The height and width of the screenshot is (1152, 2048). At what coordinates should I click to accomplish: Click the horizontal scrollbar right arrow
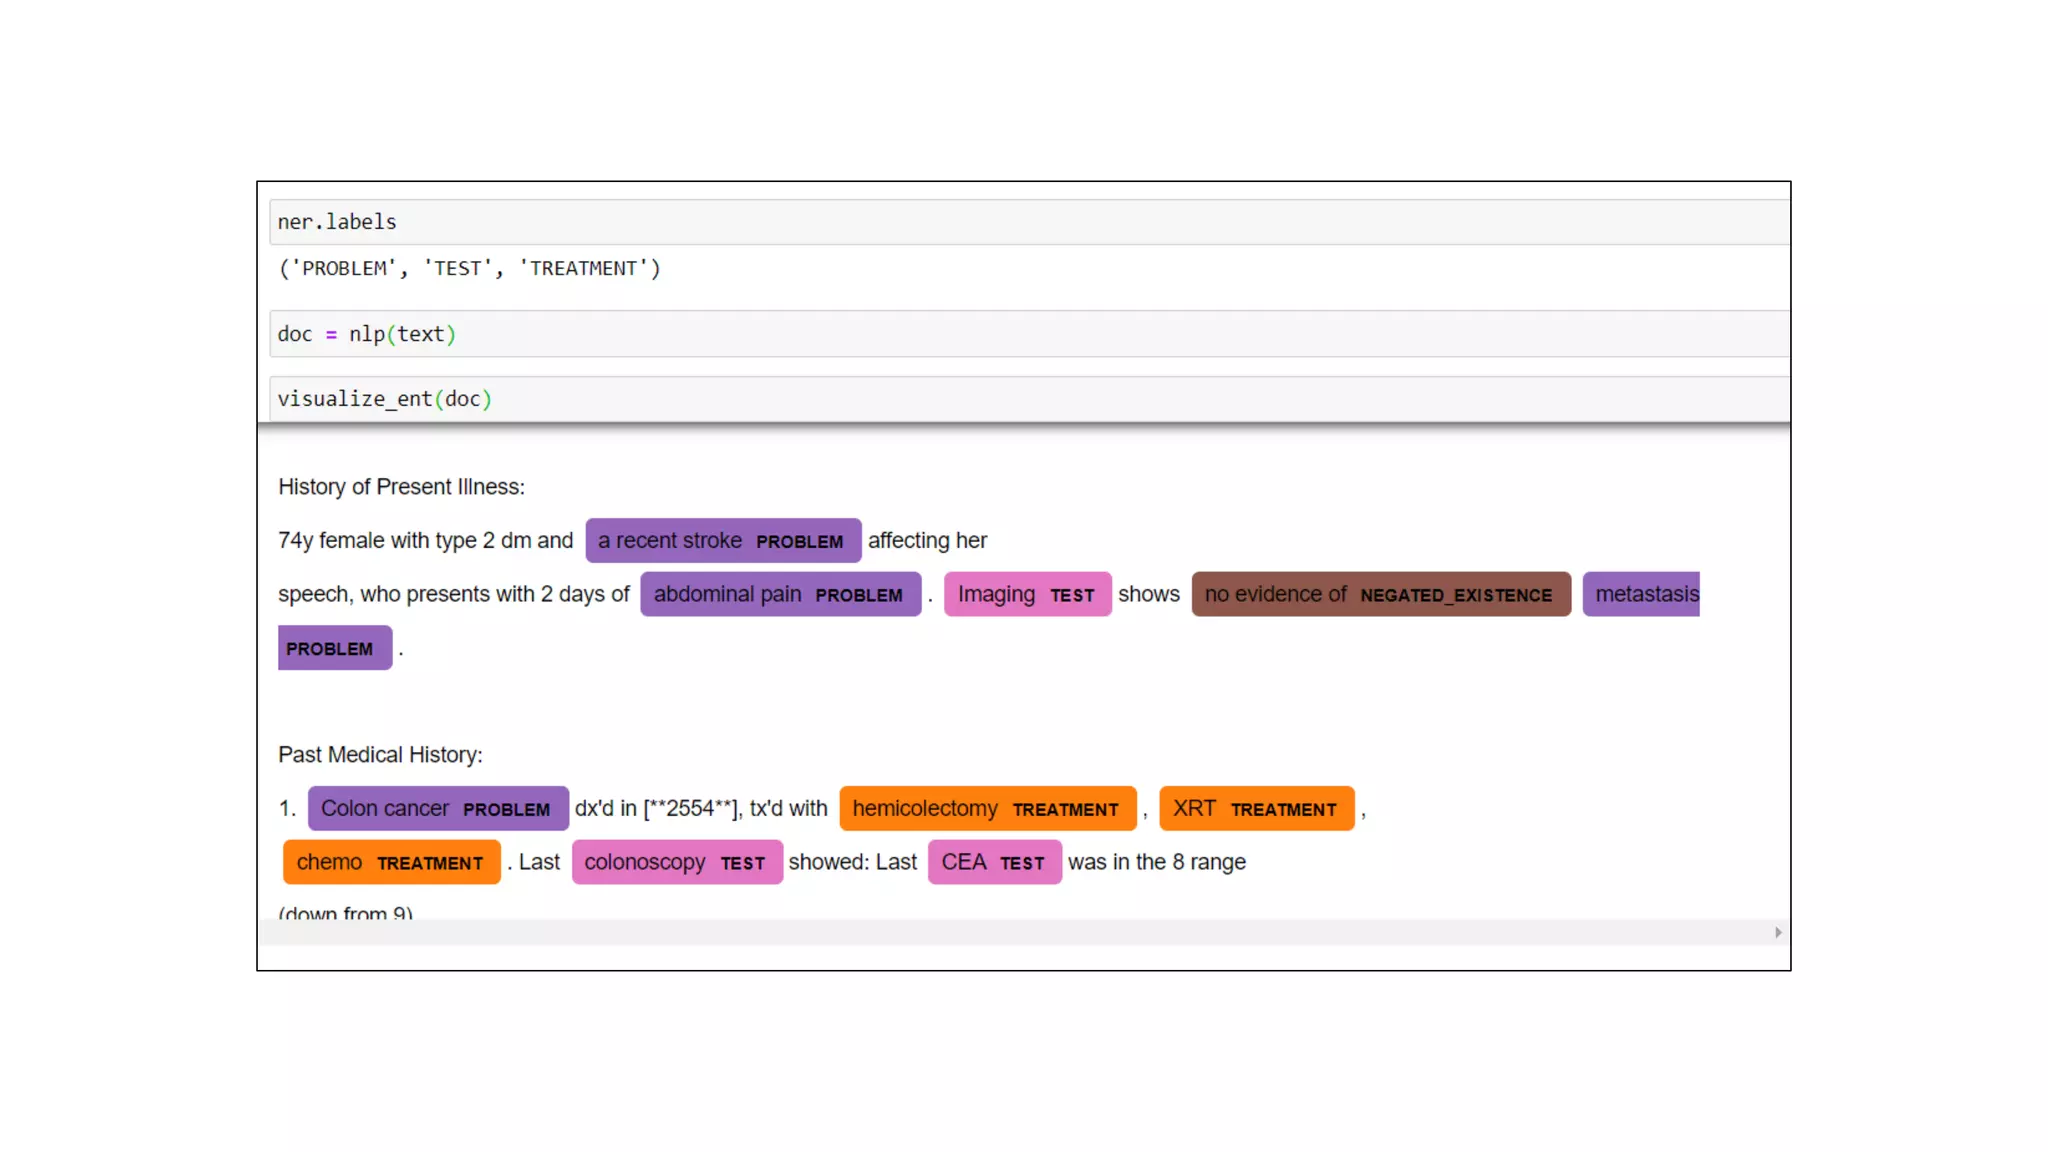click(1778, 932)
